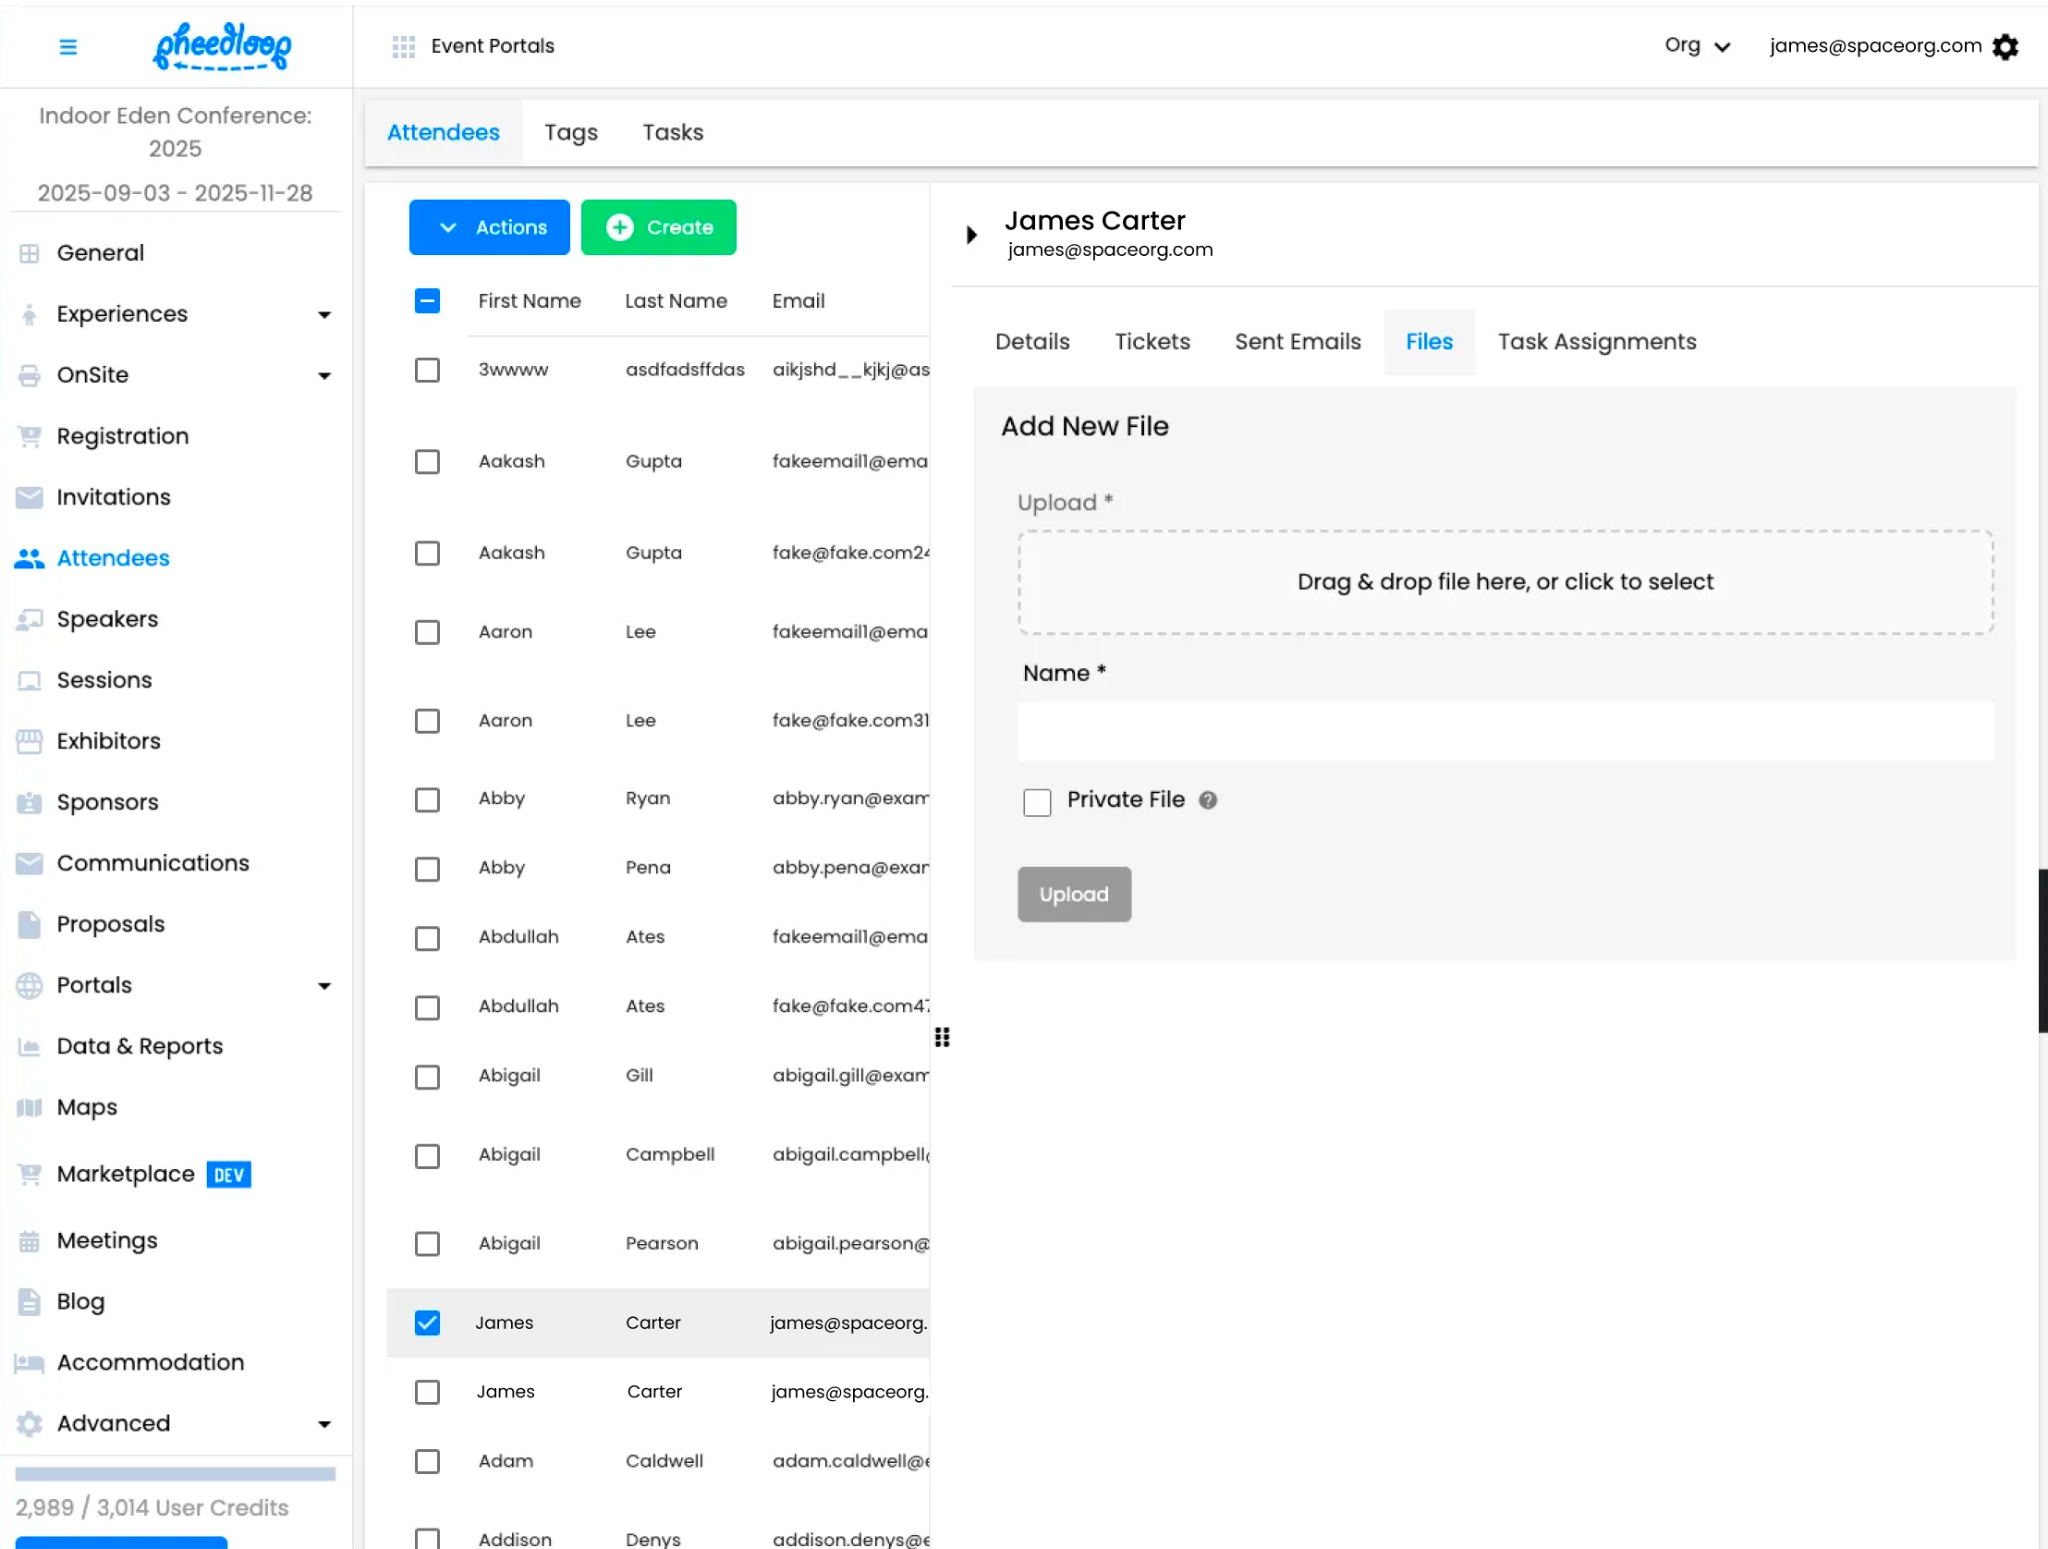Toggle the select-all header checkbox
The height and width of the screenshot is (1549, 2048).
click(427, 301)
